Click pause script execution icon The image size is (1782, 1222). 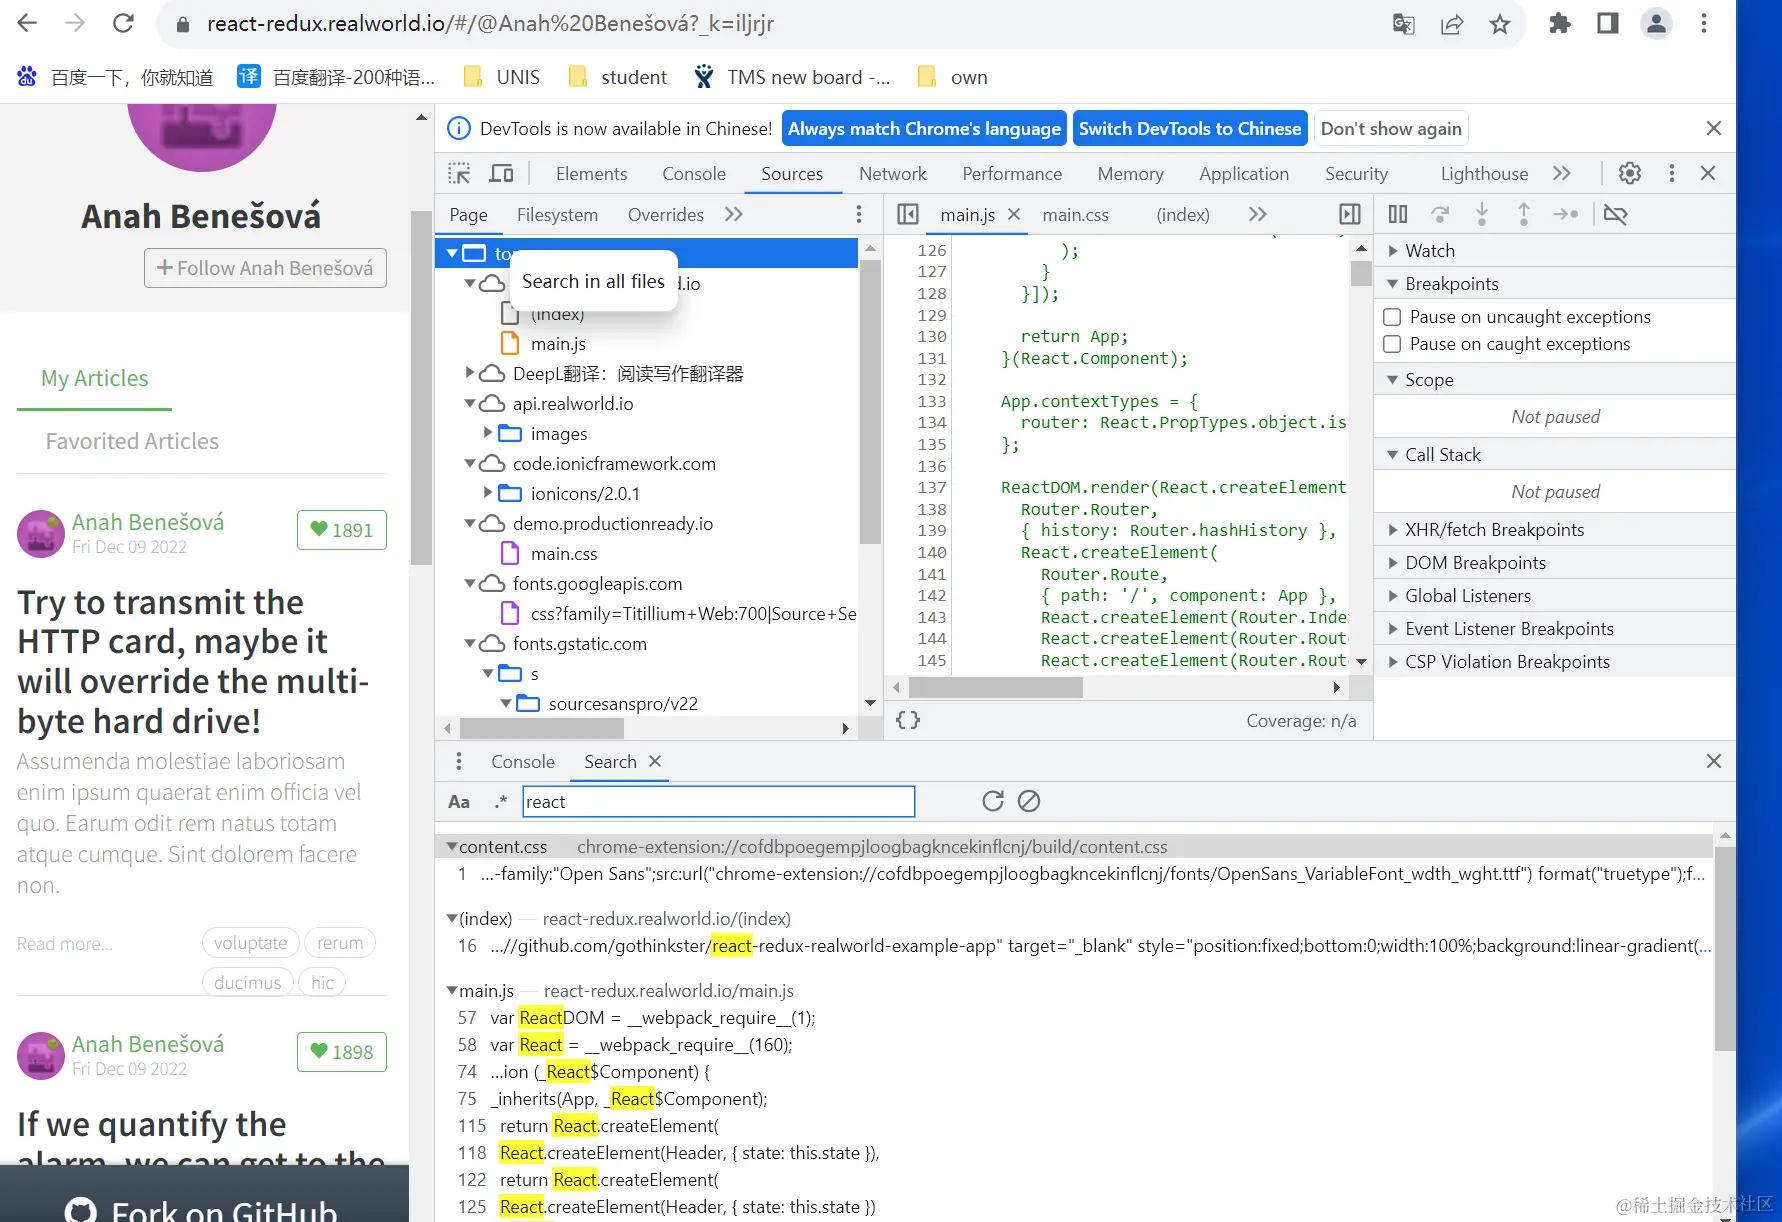pyautogui.click(x=1398, y=214)
